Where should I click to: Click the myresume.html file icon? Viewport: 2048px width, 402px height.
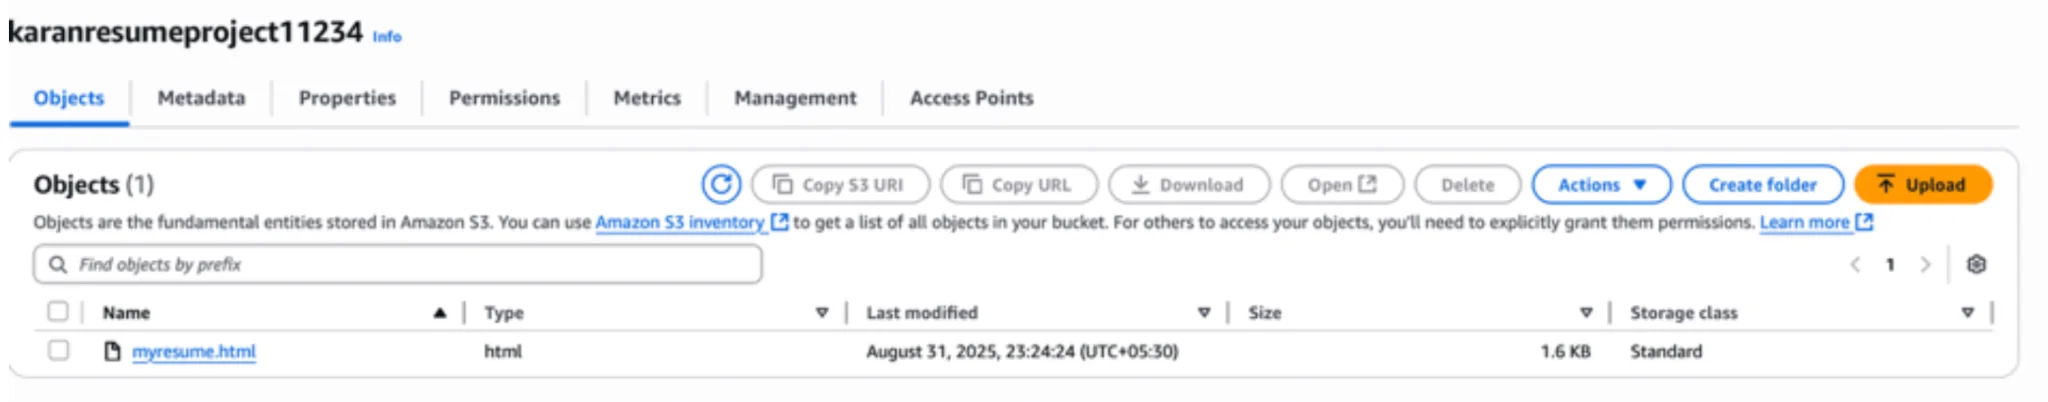pyautogui.click(x=112, y=351)
